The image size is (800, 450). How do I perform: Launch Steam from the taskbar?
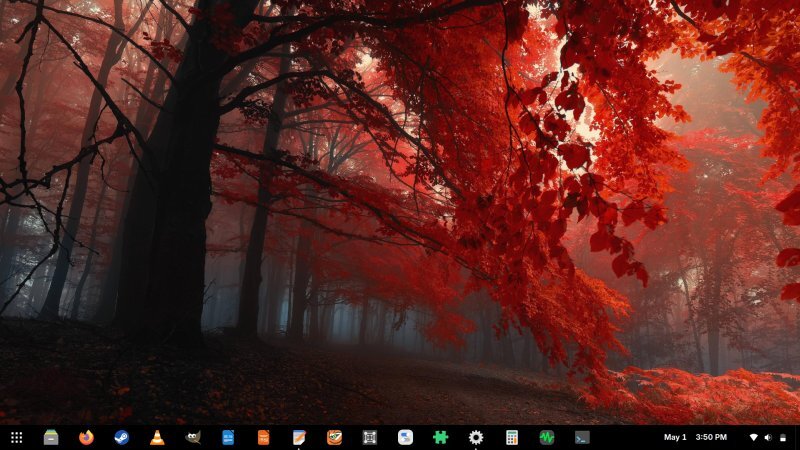click(121, 437)
